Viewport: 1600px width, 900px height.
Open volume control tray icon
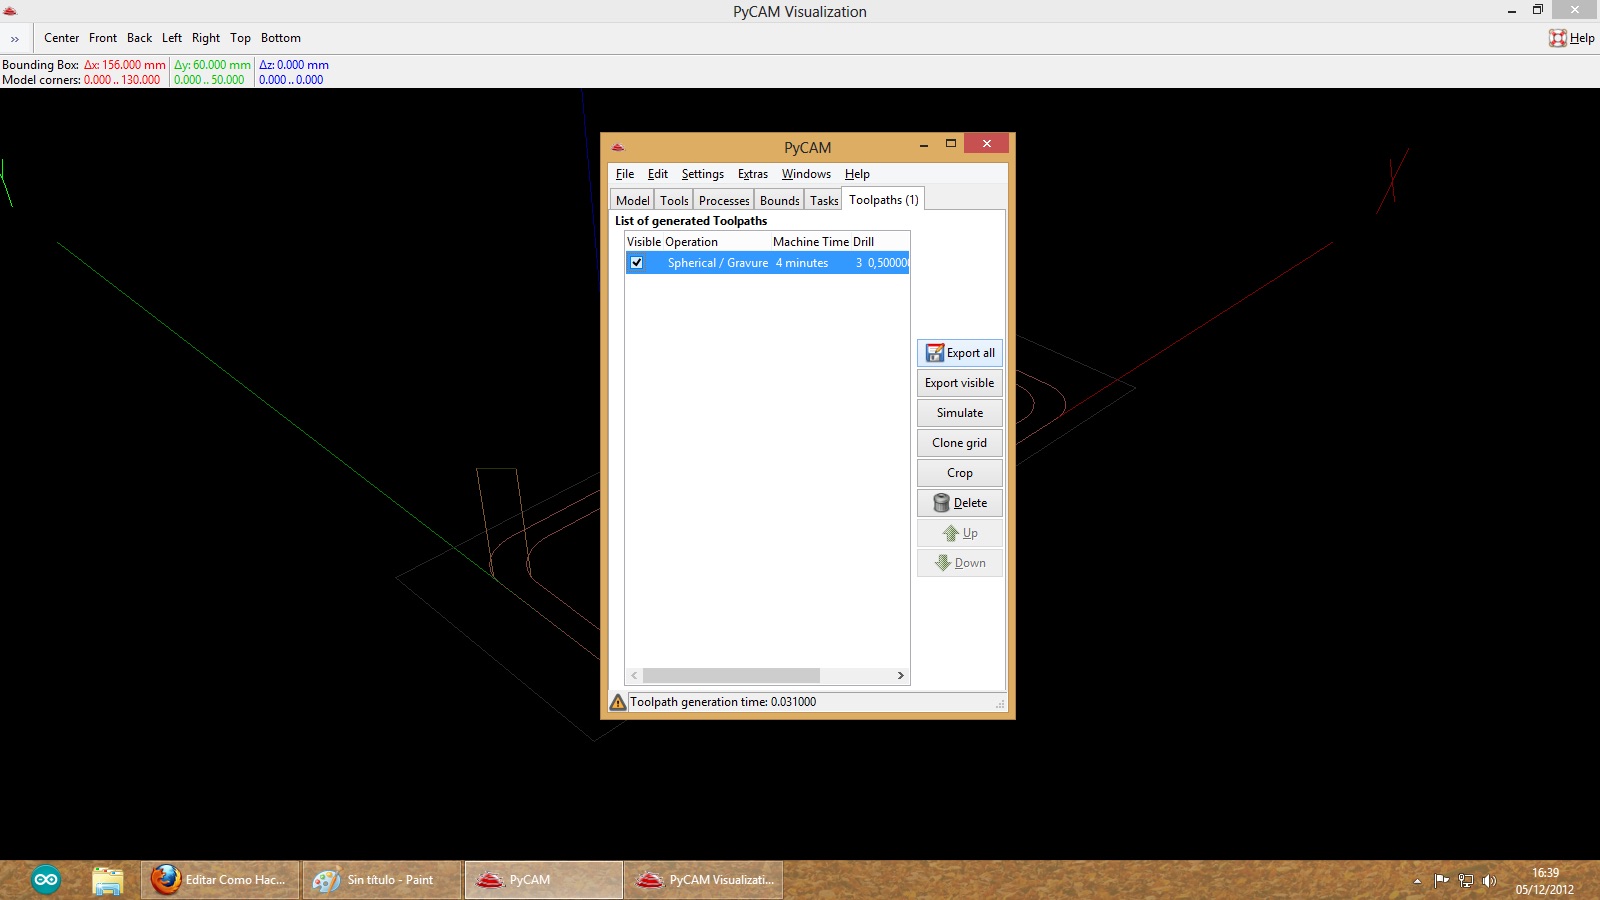click(x=1489, y=881)
